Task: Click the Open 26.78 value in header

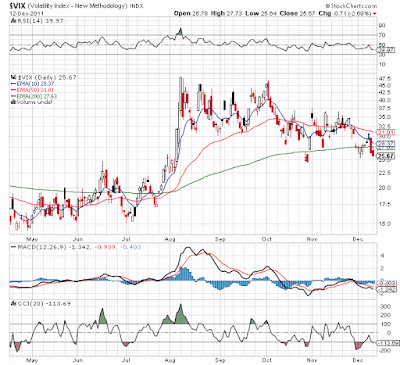Action: coord(191,13)
